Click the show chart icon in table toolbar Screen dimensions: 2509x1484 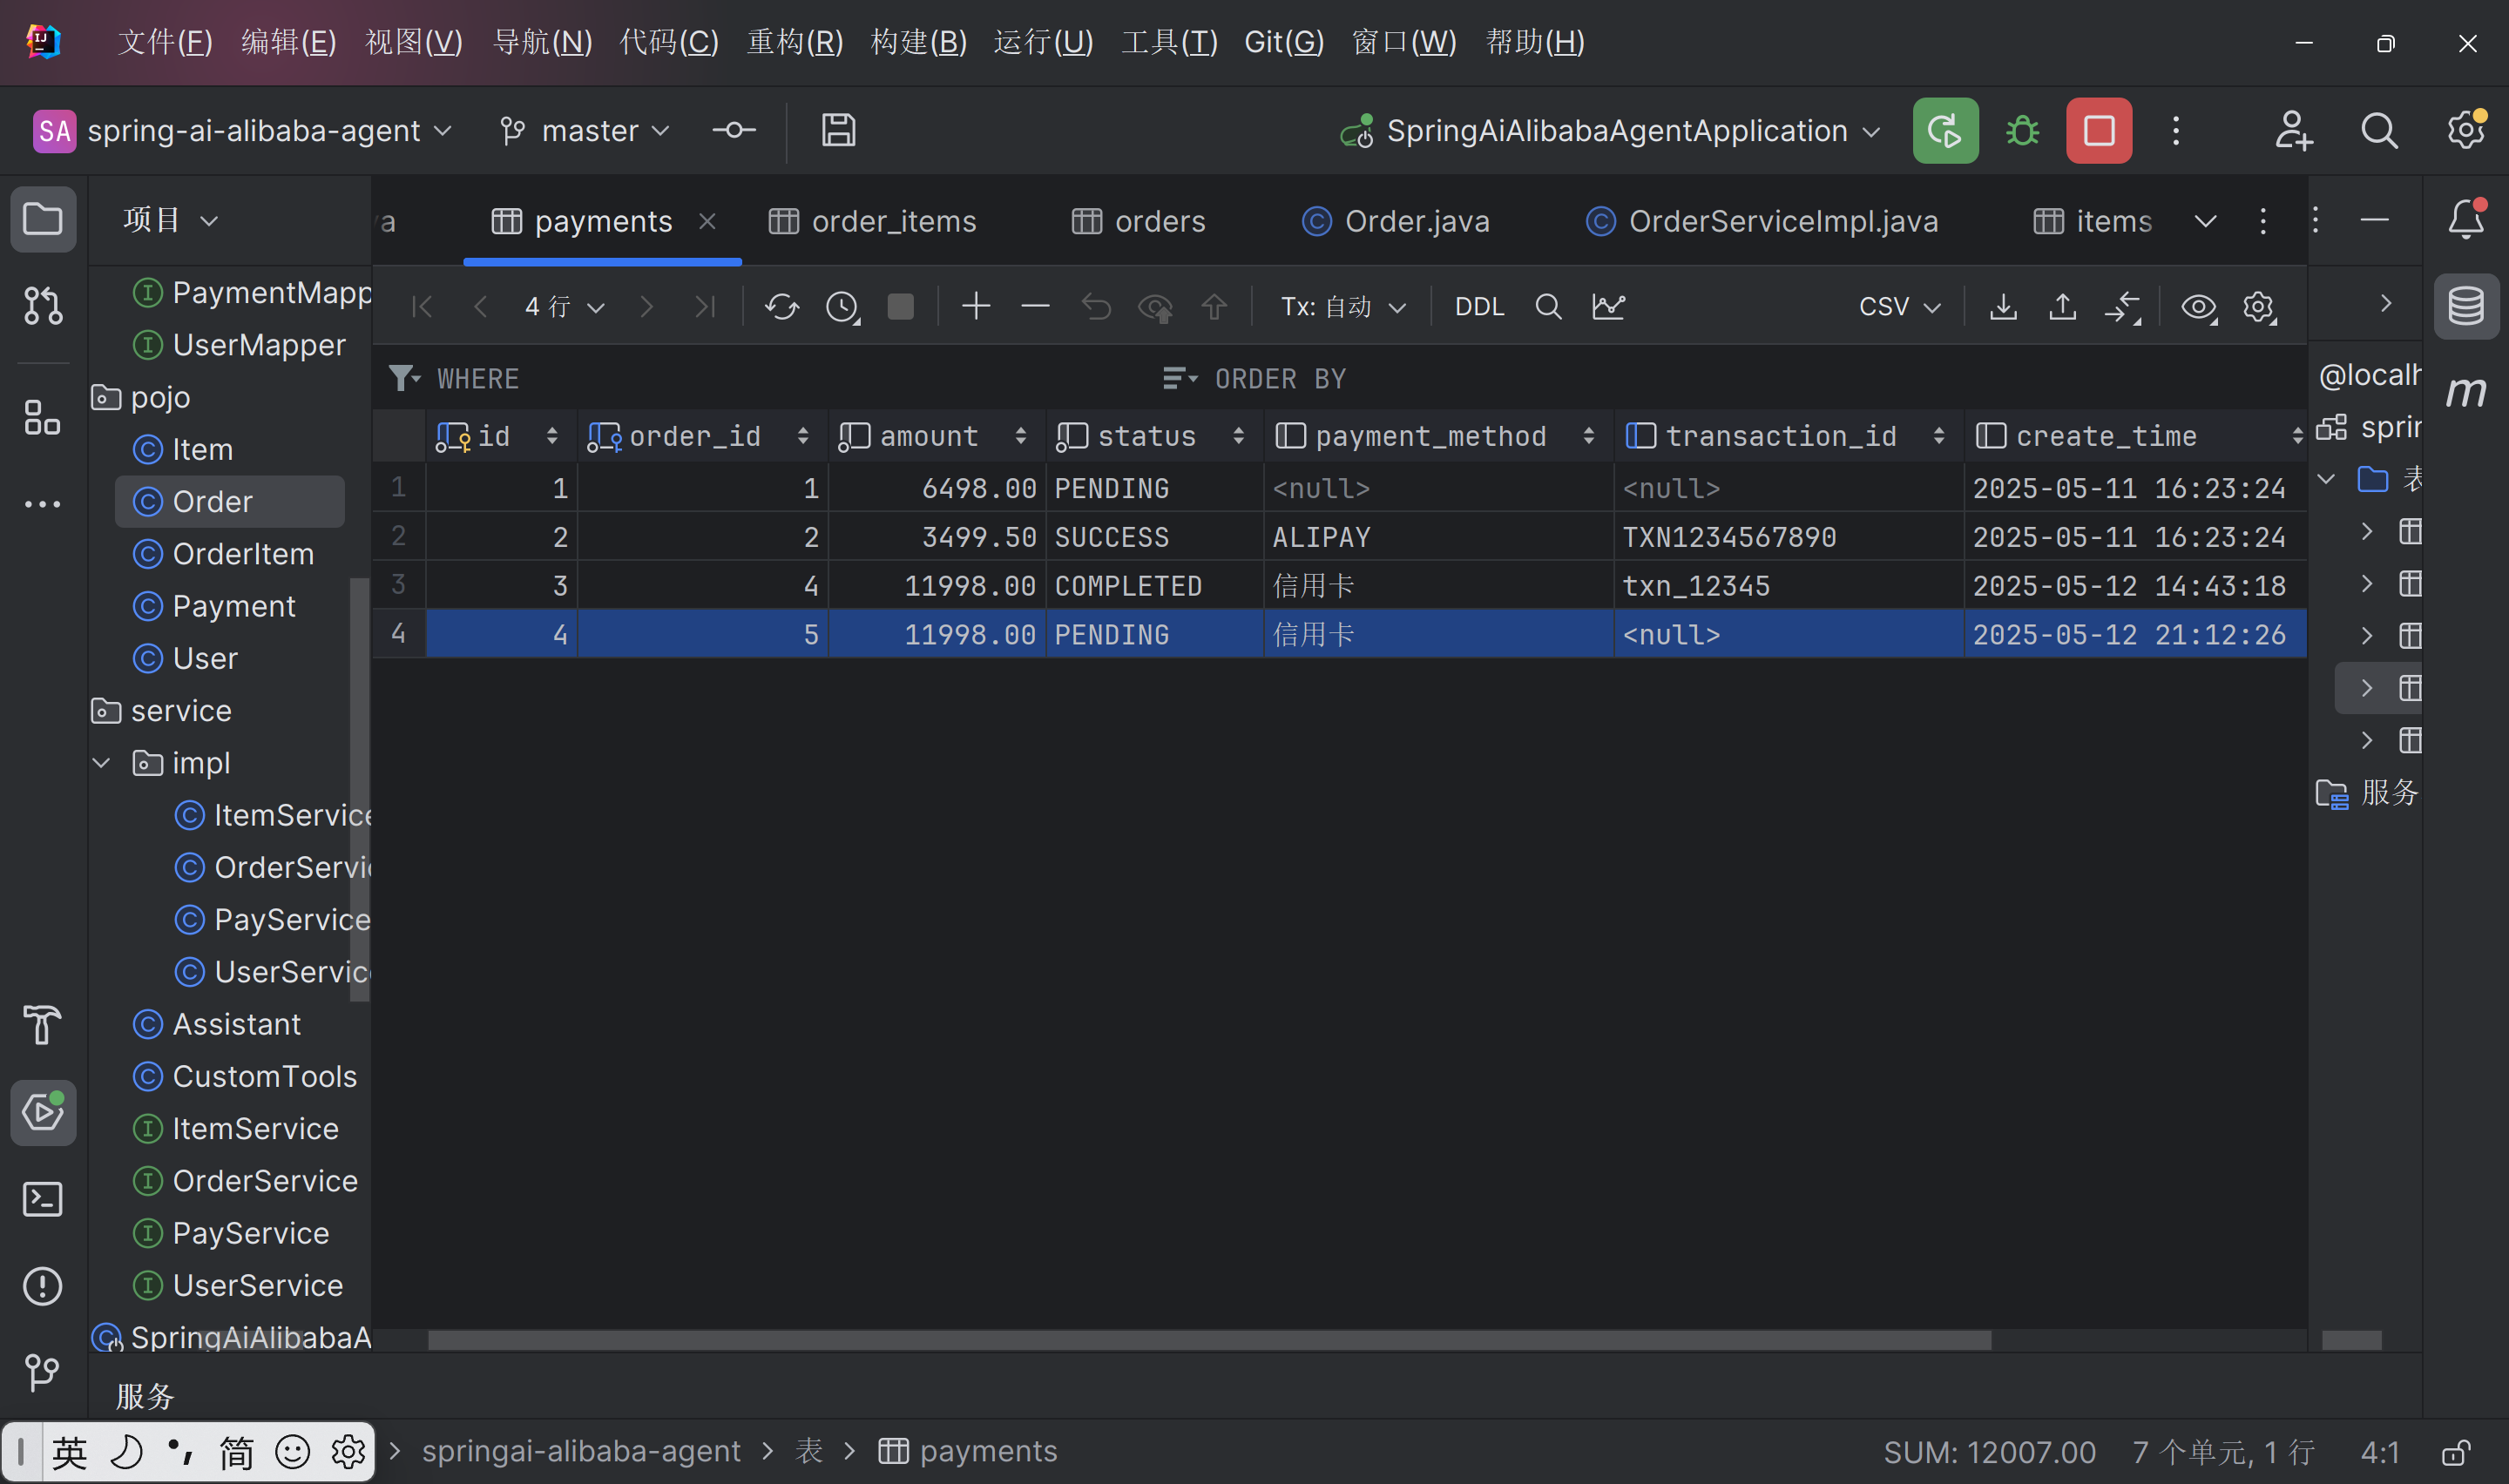tap(1608, 307)
